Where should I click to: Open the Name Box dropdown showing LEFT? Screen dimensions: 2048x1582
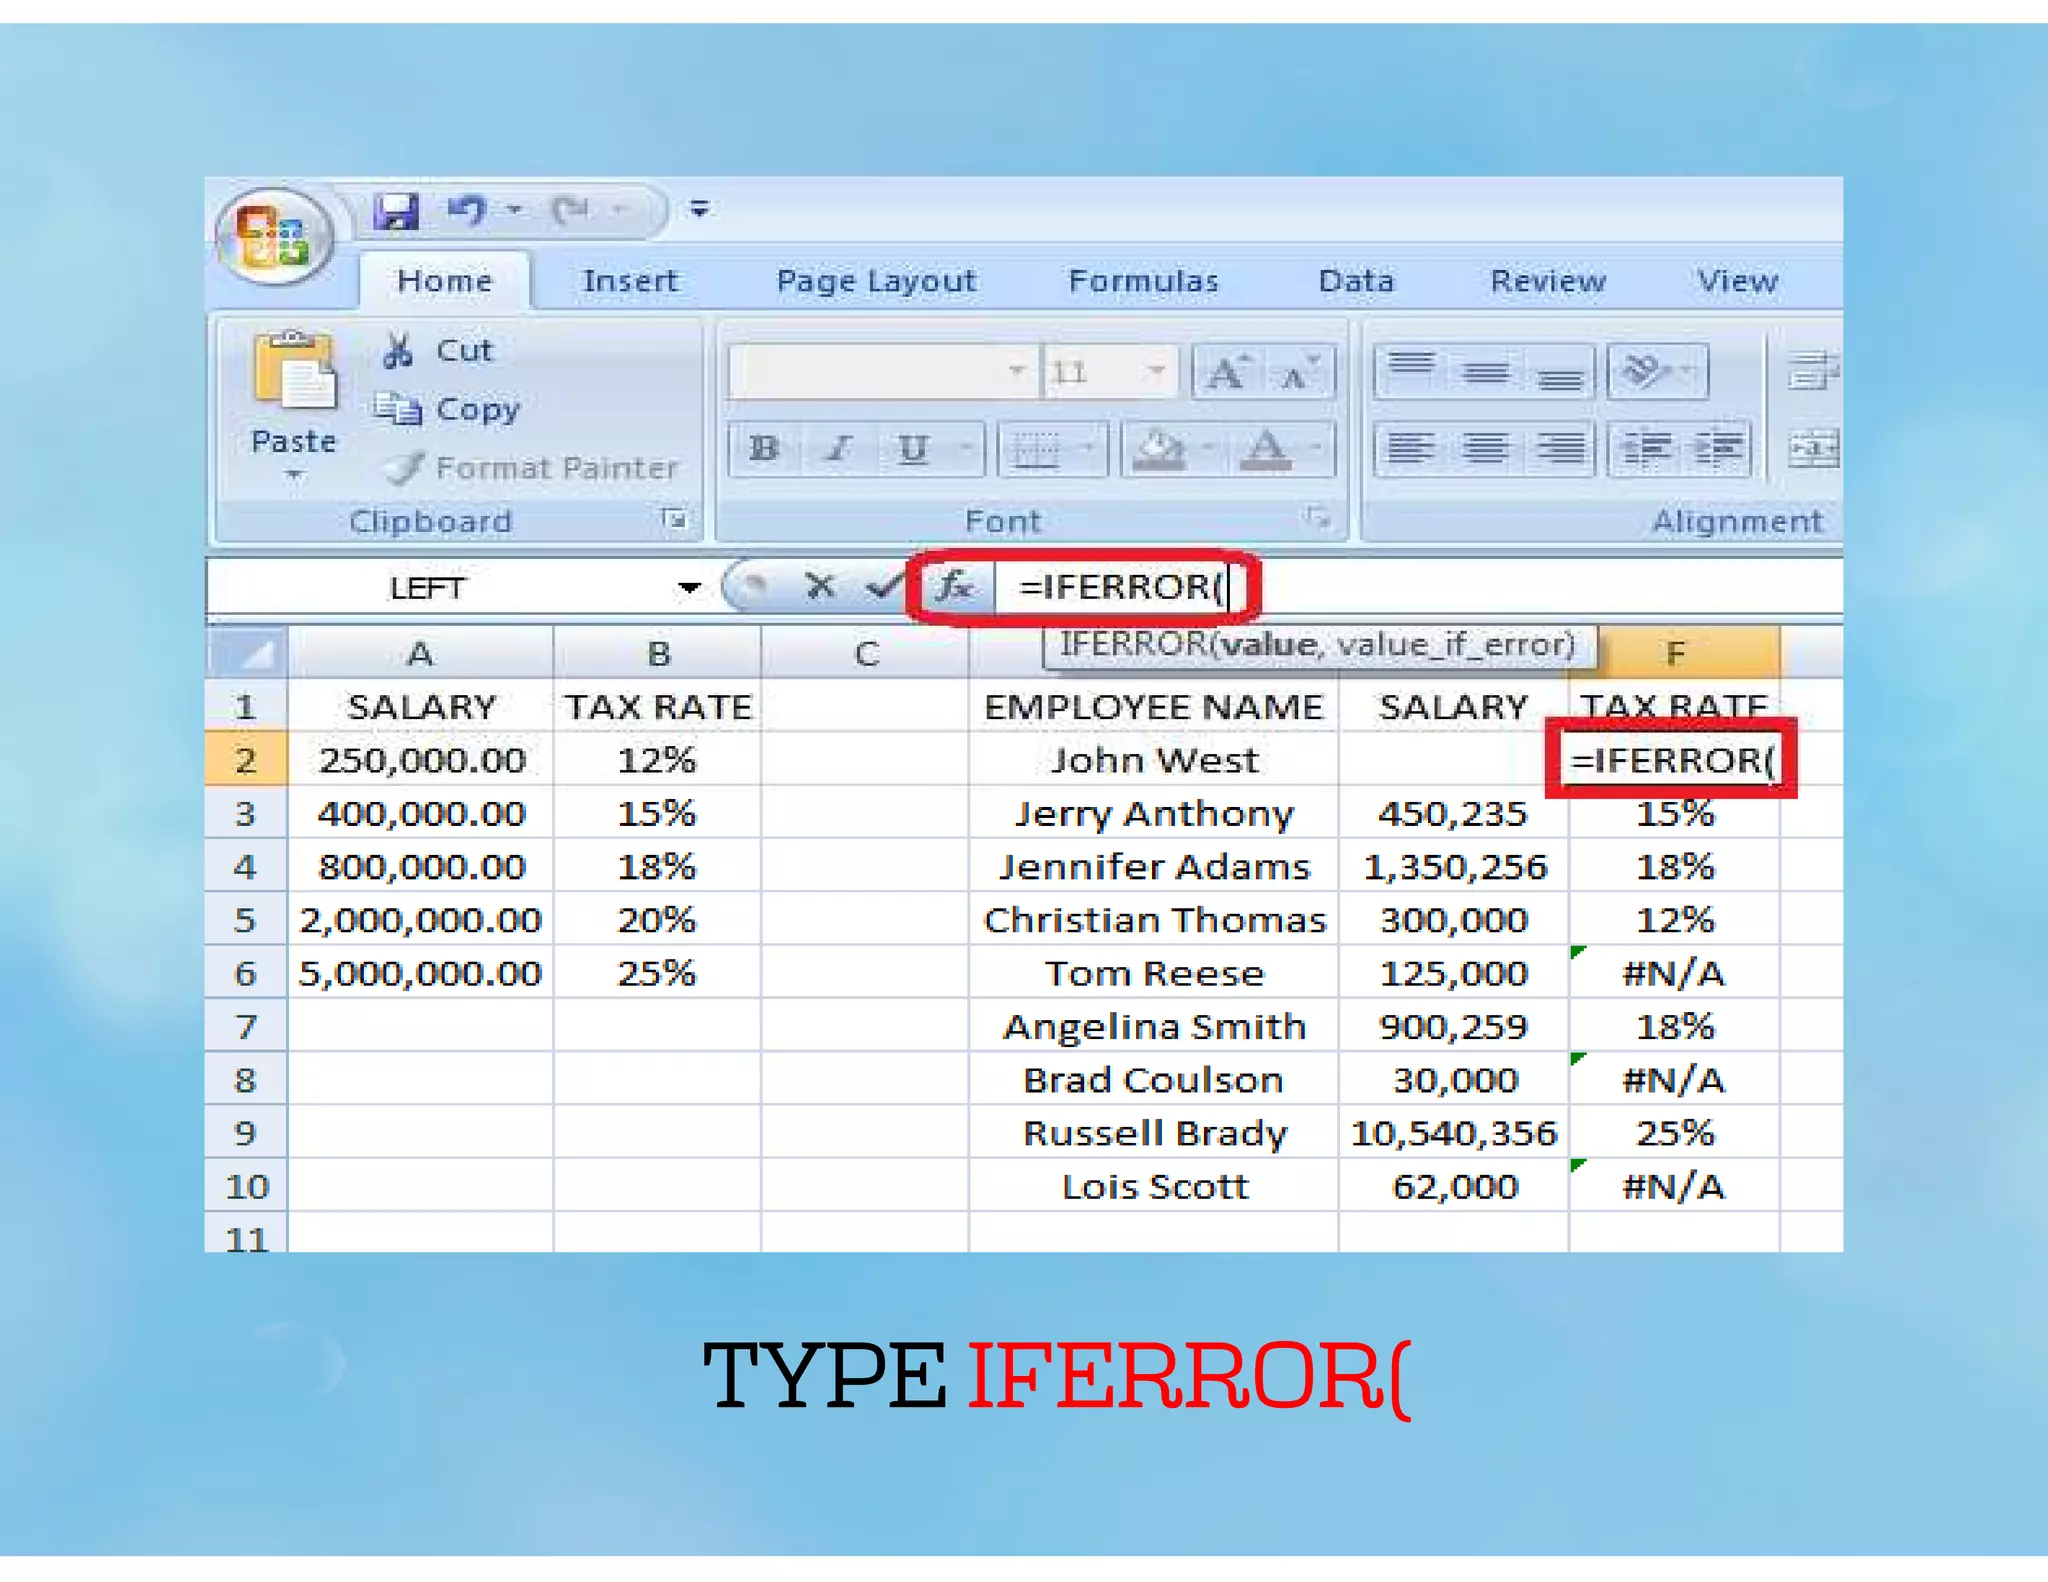[689, 587]
